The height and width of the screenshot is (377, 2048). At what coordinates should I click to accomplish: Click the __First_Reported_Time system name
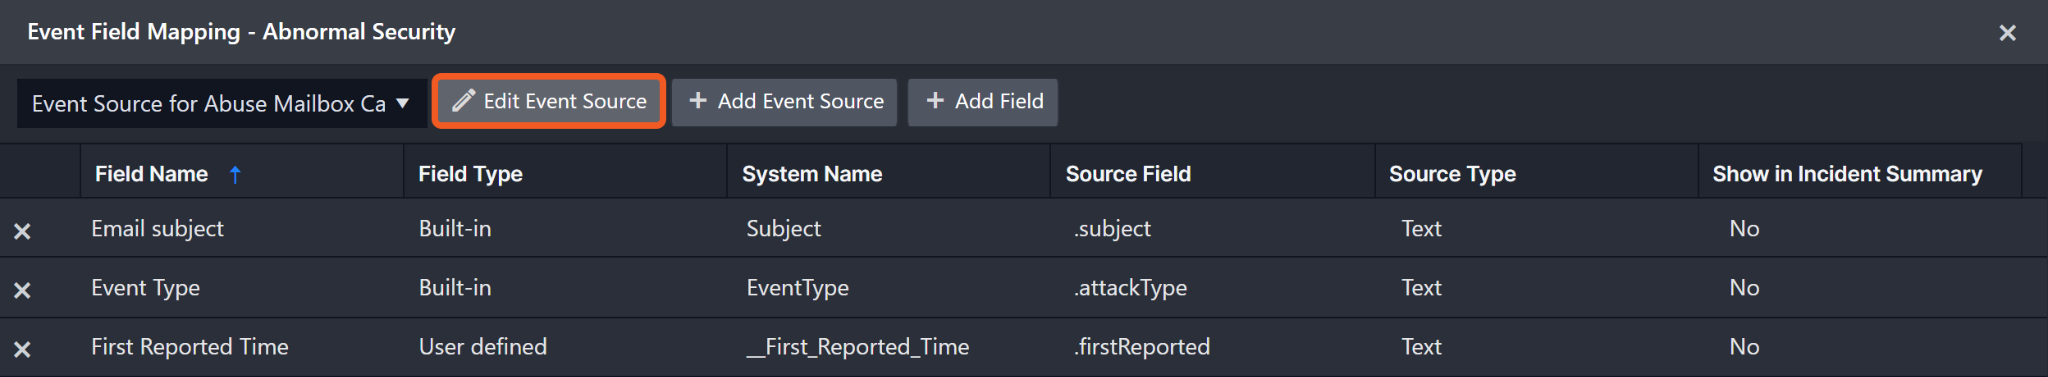(x=858, y=347)
